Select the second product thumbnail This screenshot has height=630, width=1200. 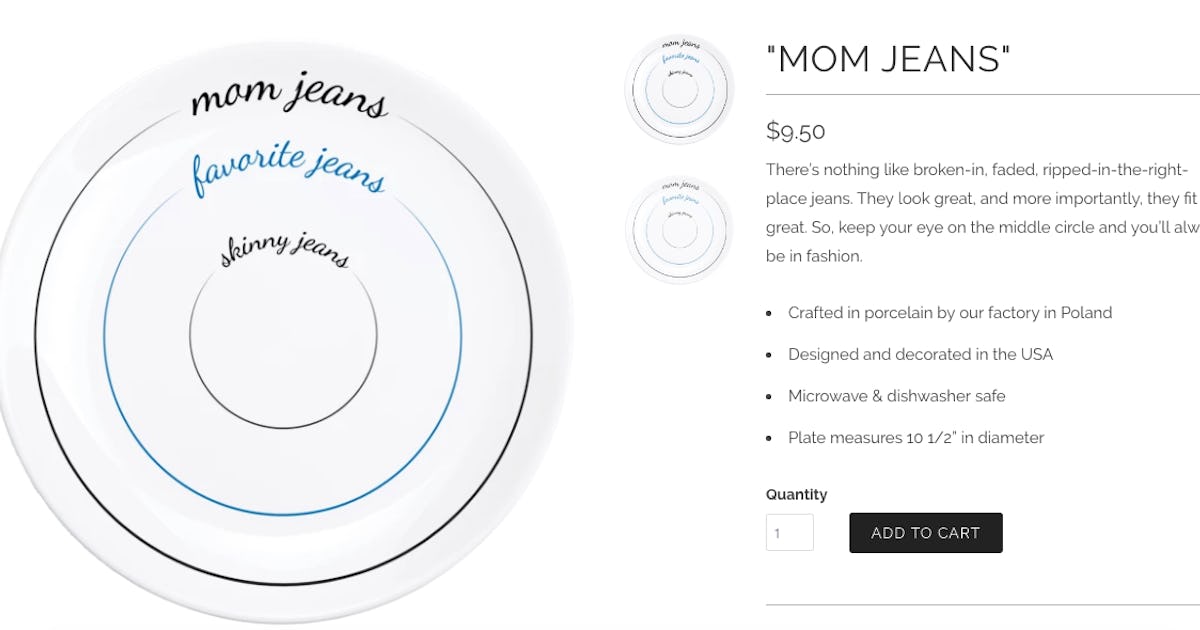click(678, 230)
